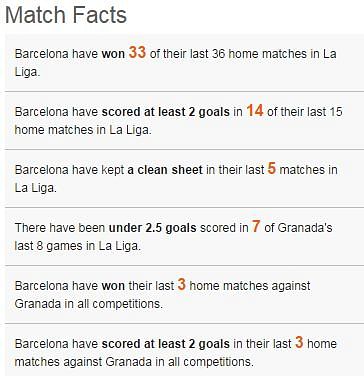Click the second scored at least 2 goals text
Image resolution: width=364 pixels, height=376 pixels.
[x=166, y=344]
